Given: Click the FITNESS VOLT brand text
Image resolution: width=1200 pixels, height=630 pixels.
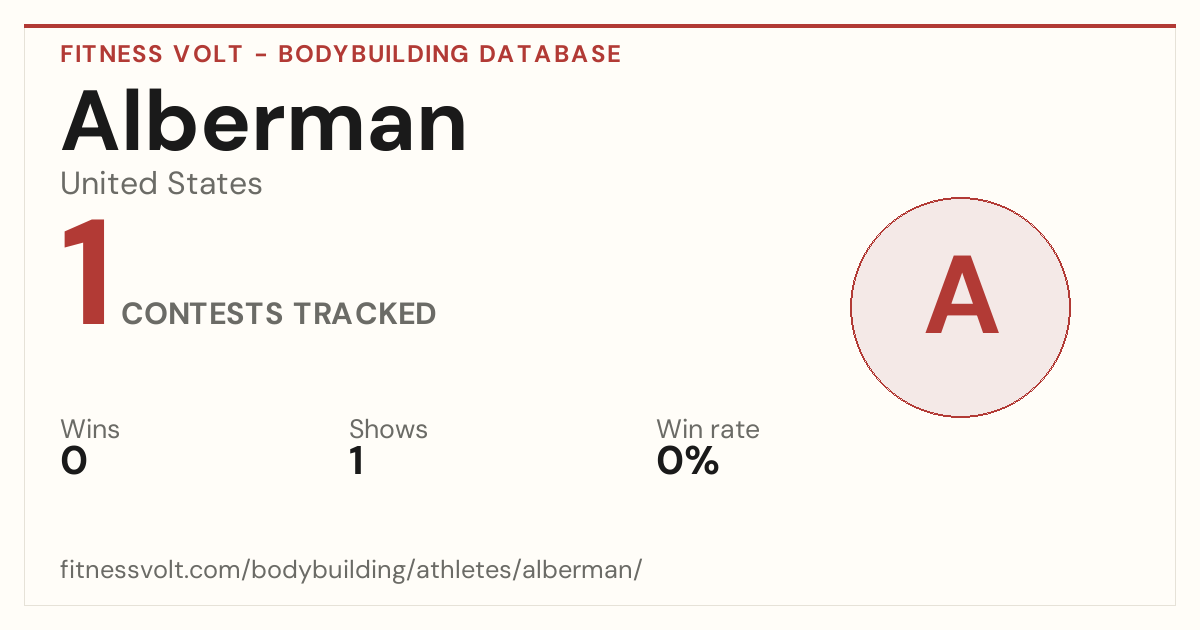Looking at the screenshot, I should (152, 54).
